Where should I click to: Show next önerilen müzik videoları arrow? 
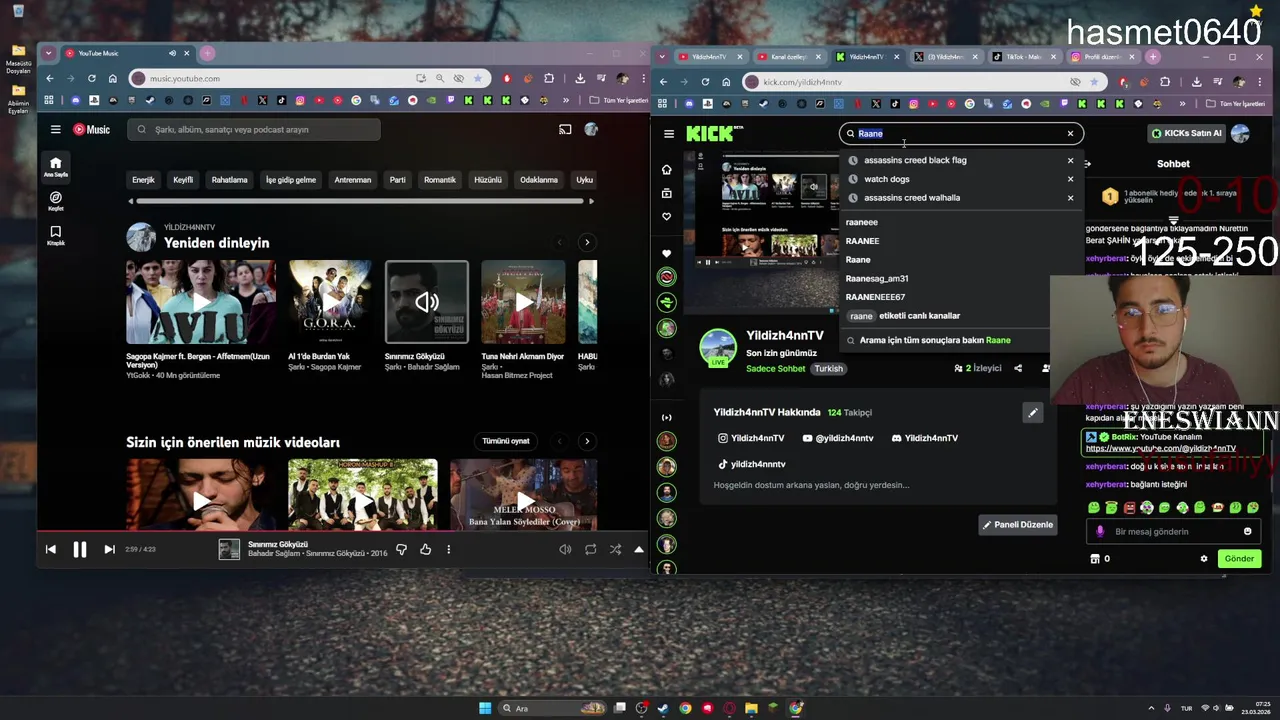pyautogui.click(x=587, y=441)
